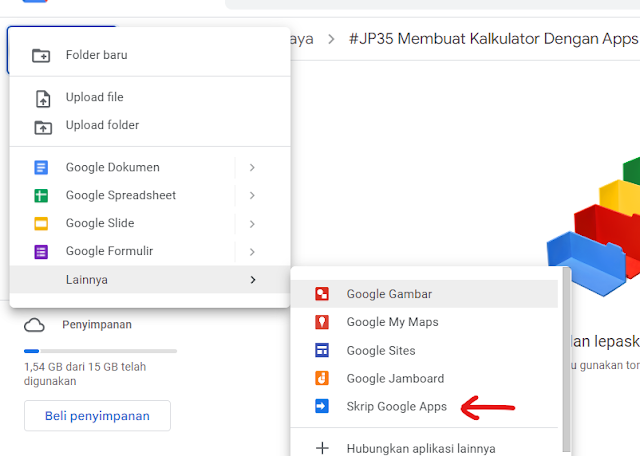Image resolution: width=640 pixels, height=456 pixels.
Task: Click the Google Slide yellow icon
Action: click(41, 224)
